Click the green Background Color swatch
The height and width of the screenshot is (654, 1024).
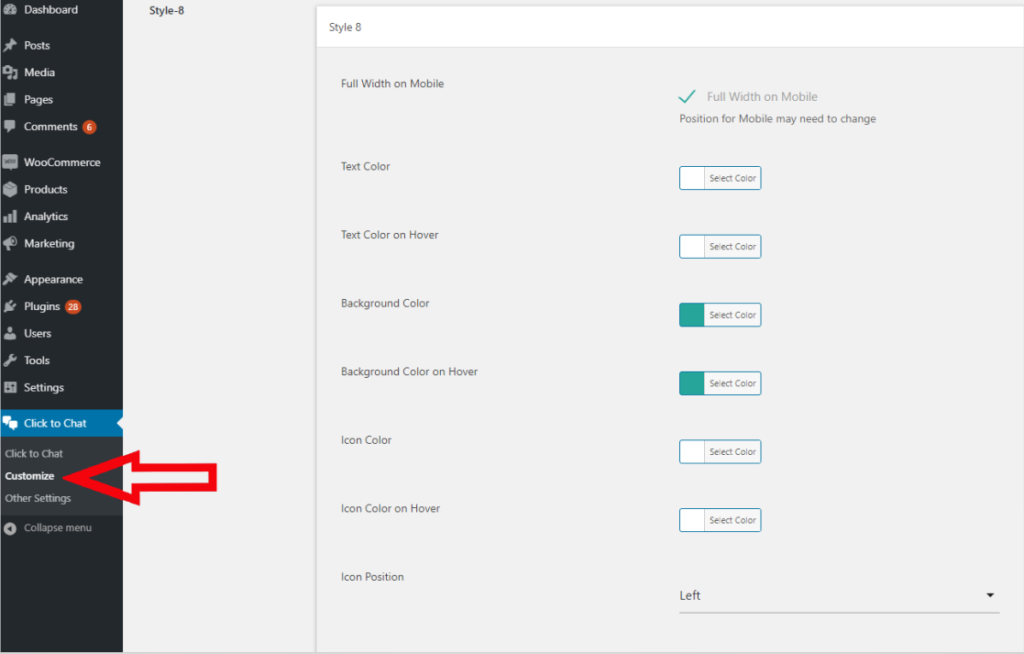[x=692, y=316]
